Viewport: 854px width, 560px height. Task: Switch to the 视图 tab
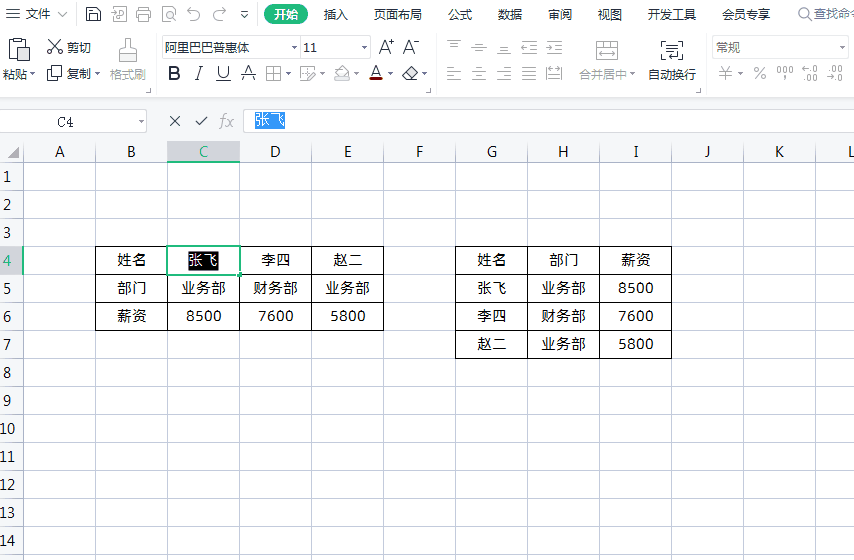coord(609,15)
